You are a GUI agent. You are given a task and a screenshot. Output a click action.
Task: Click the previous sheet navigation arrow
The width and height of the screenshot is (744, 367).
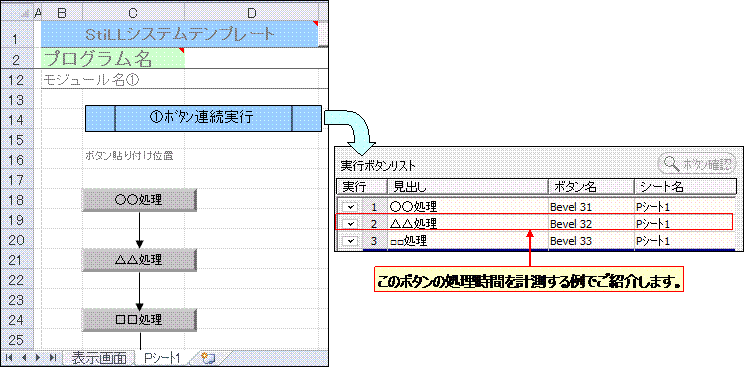(x=23, y=357)
